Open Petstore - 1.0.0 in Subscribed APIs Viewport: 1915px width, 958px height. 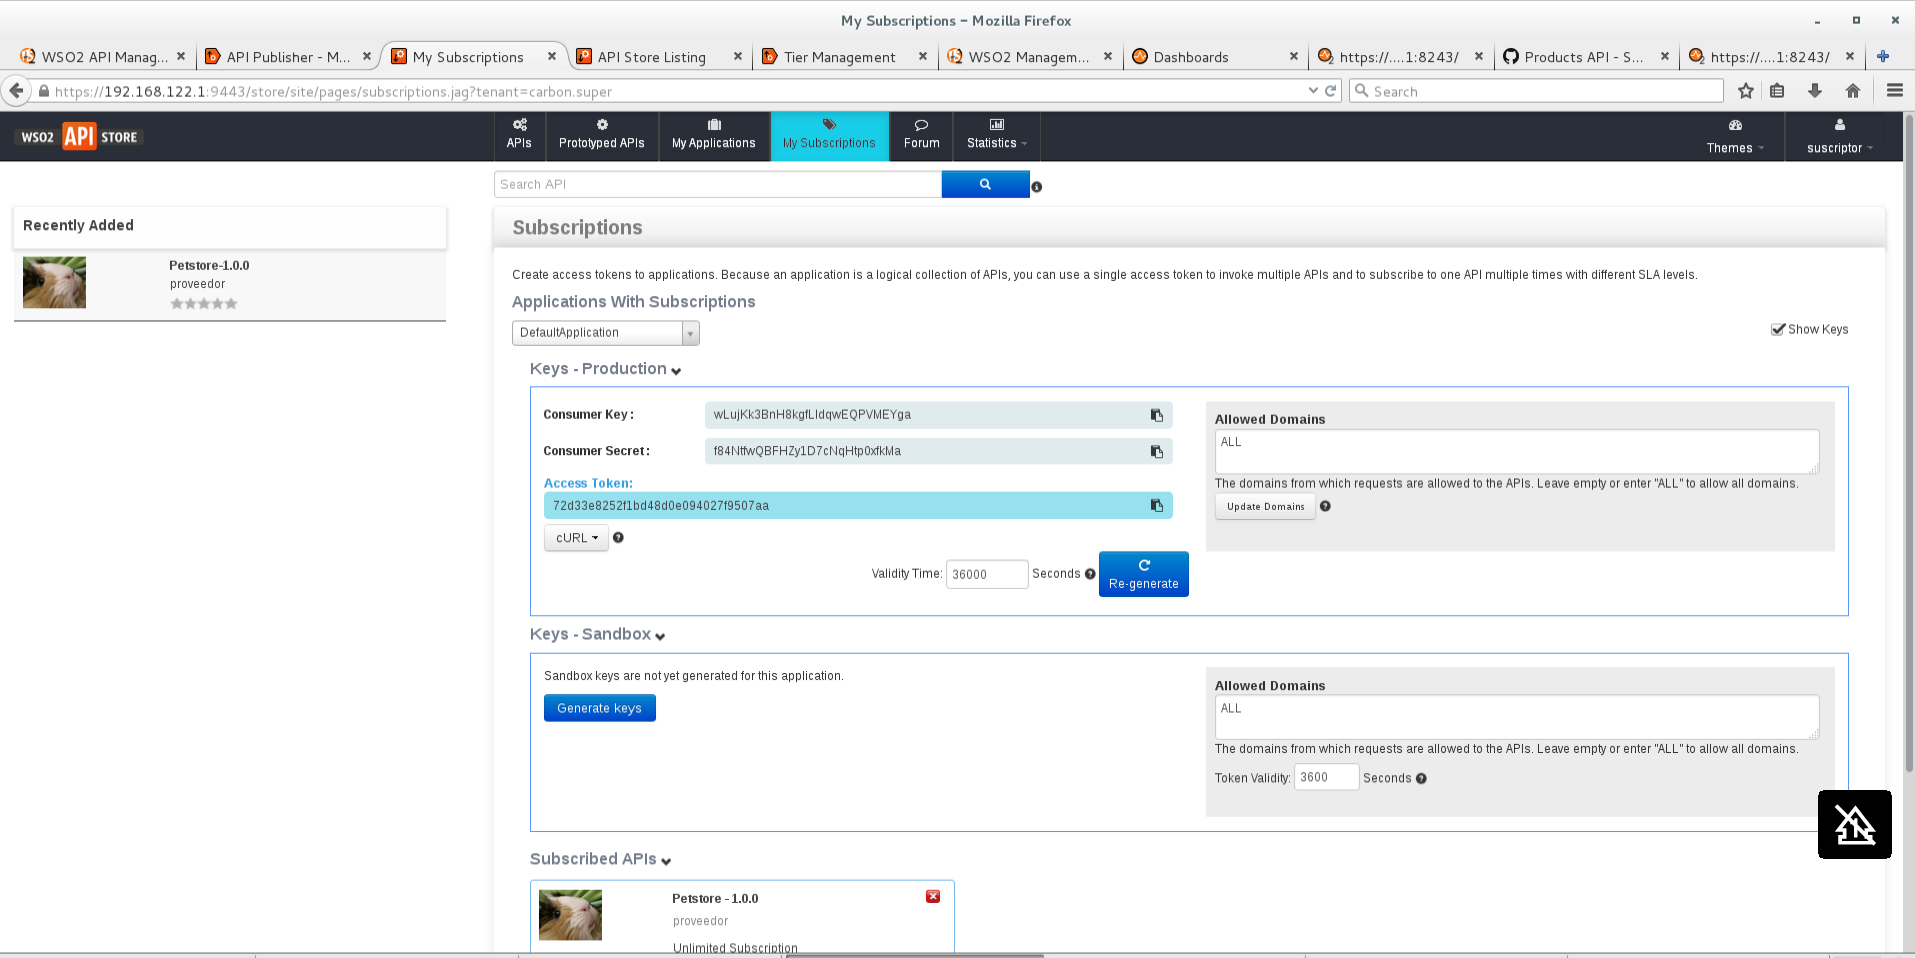[x=715, y=899]
